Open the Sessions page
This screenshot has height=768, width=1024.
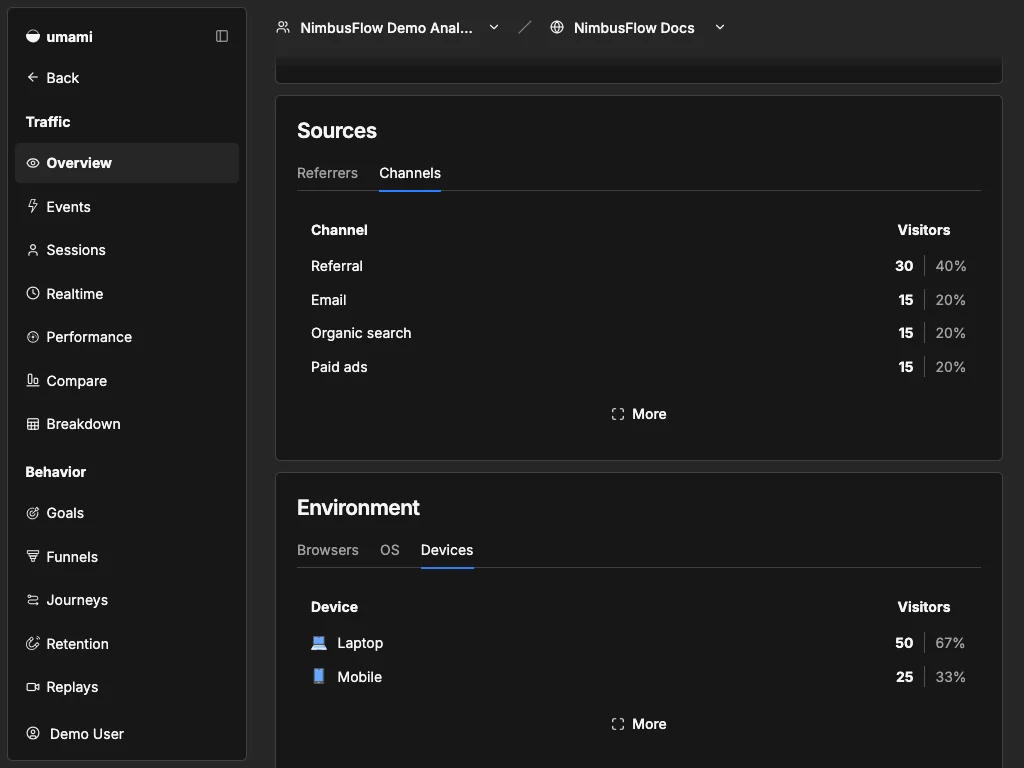click(x=127, y=249)
